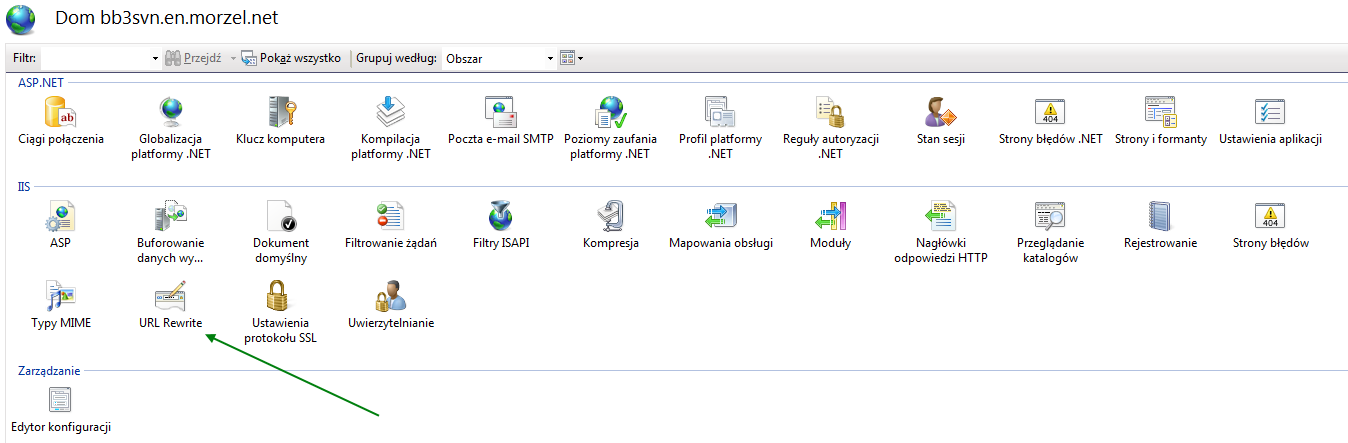Open Filtrowanie żądań
Screen dimensions: 1348x443
[x=390, y=226]
